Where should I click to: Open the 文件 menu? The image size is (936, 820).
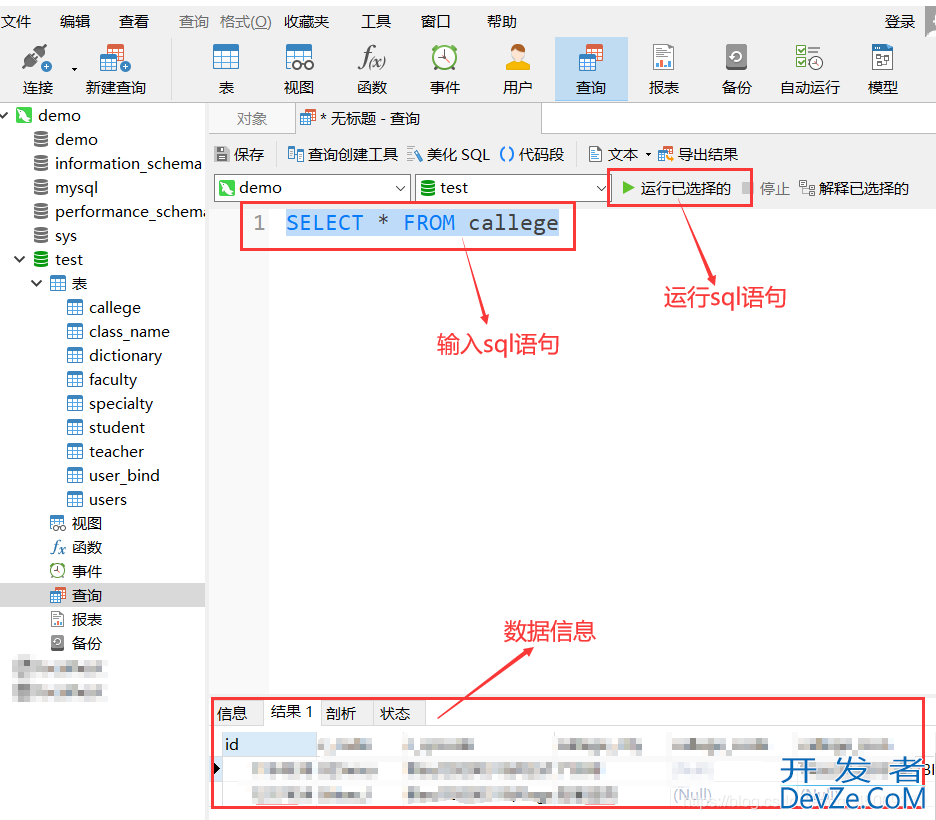(16, 22)
